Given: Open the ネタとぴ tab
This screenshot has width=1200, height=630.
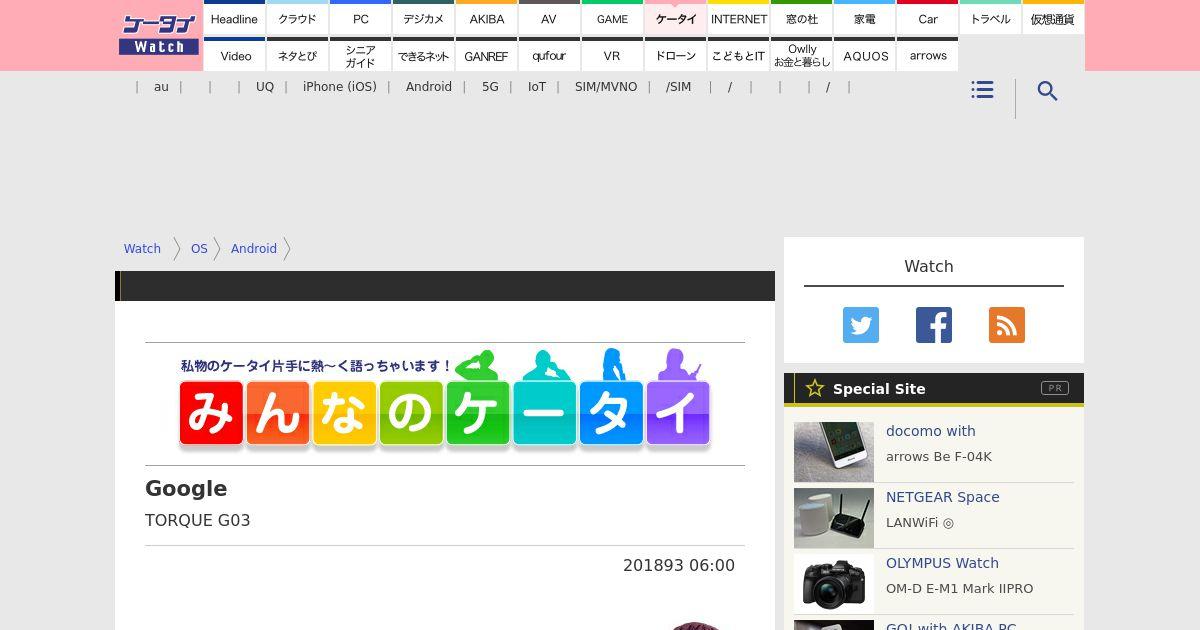Looking at the screenshot, I should [297, 55].
